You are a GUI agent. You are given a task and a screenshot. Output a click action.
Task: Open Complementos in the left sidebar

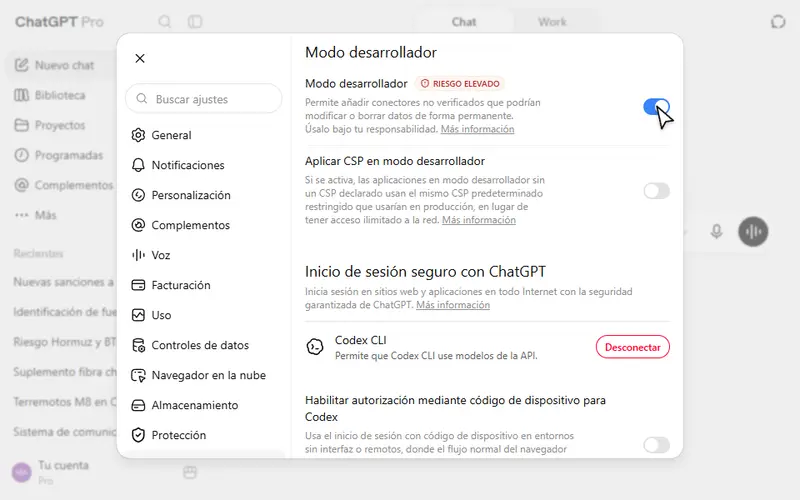point(63,185)
